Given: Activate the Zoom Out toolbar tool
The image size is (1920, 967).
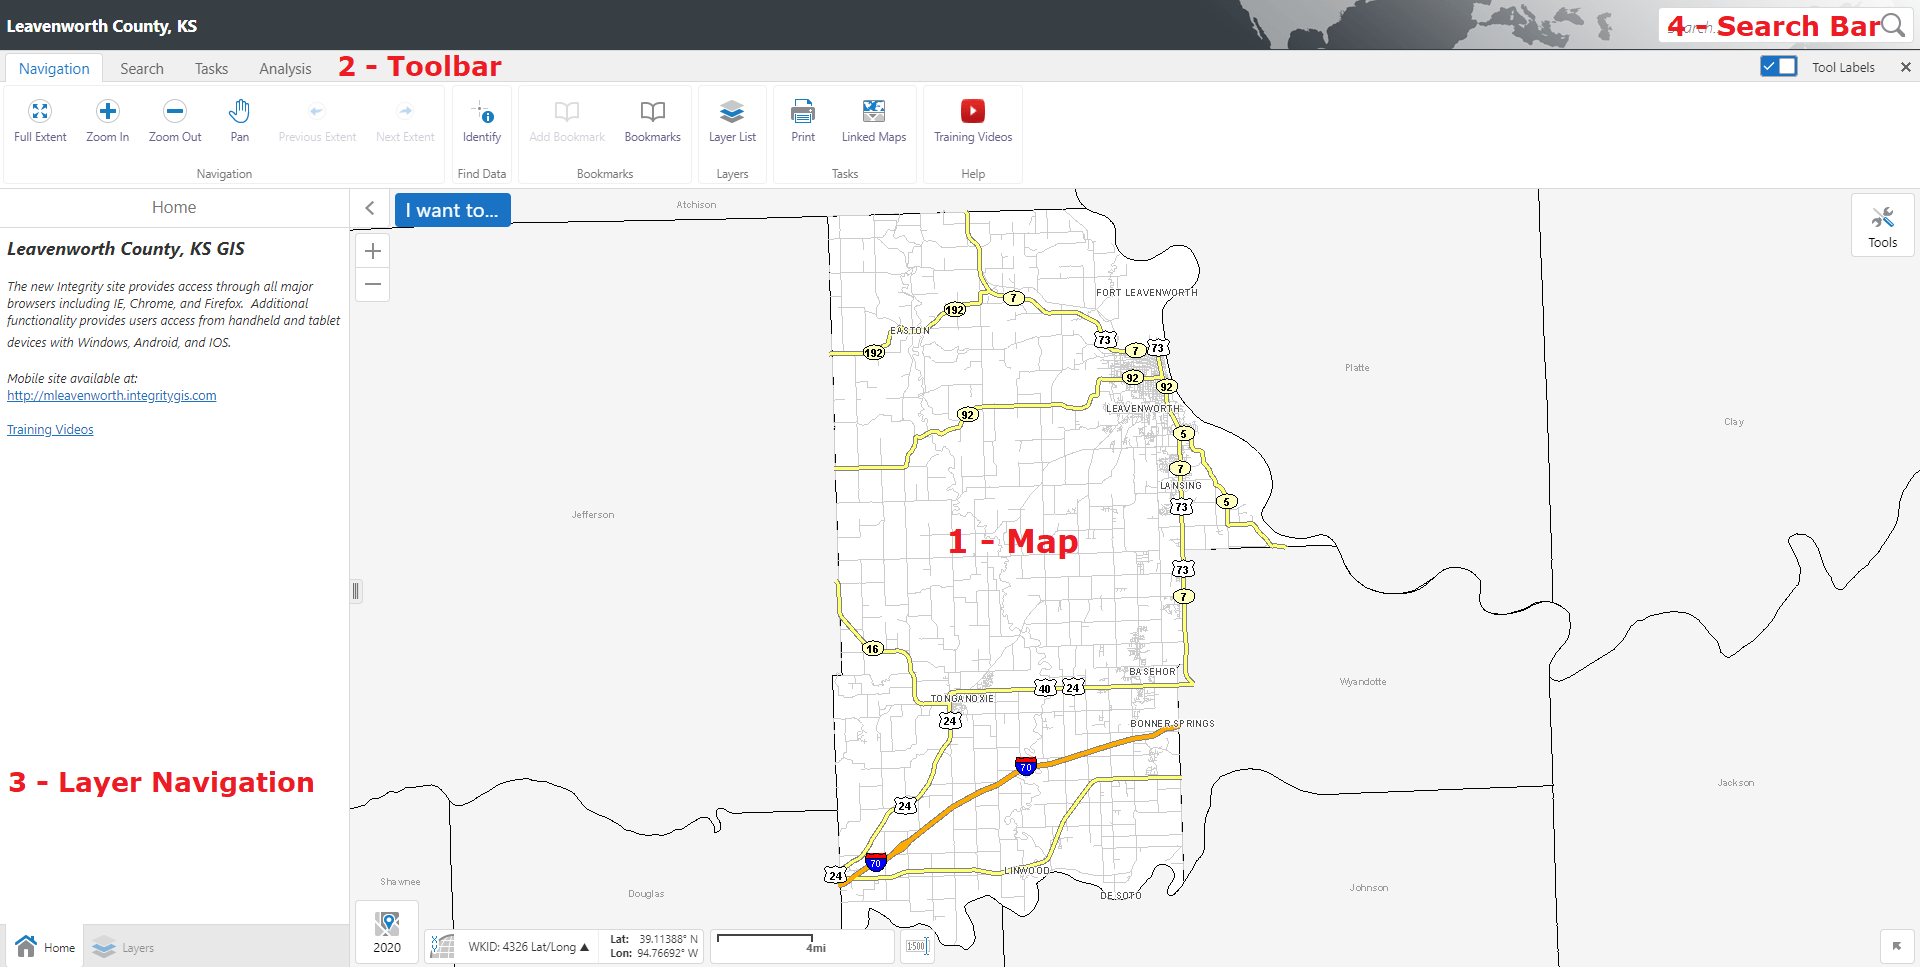Looking at the screenshot, I should (175, 122).
